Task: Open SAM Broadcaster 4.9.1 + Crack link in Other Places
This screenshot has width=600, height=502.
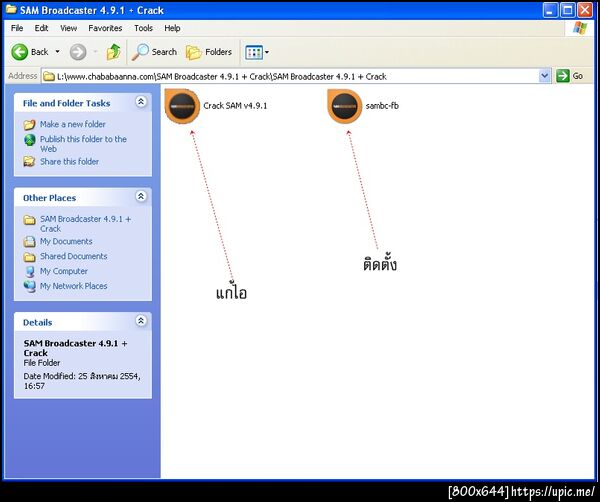Action: (x=85, y=223)
